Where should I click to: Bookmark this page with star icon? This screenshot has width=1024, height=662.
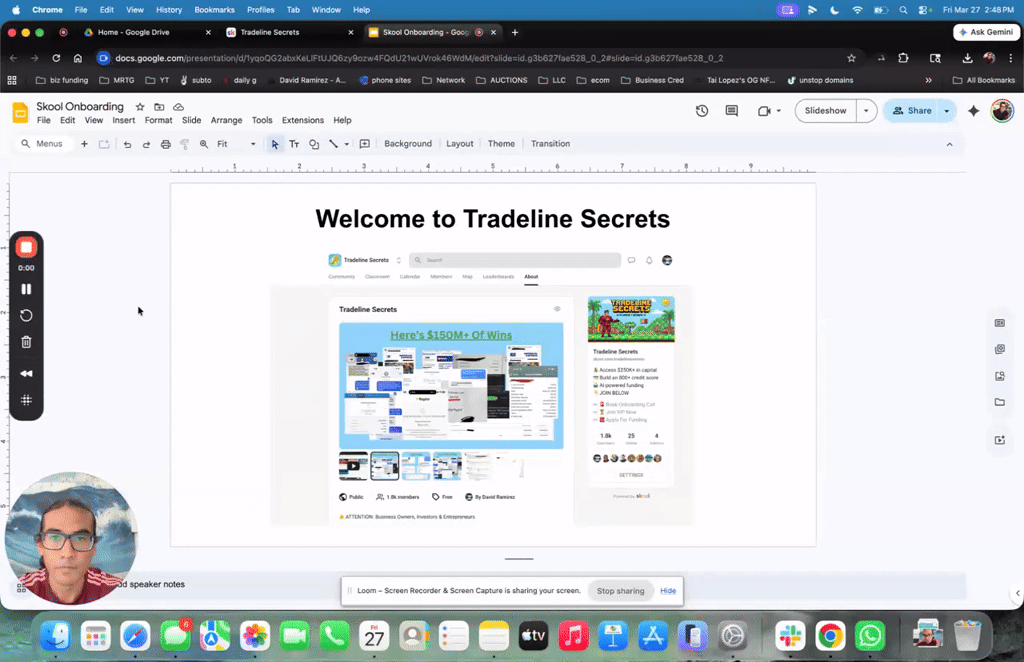click(851, 58)
